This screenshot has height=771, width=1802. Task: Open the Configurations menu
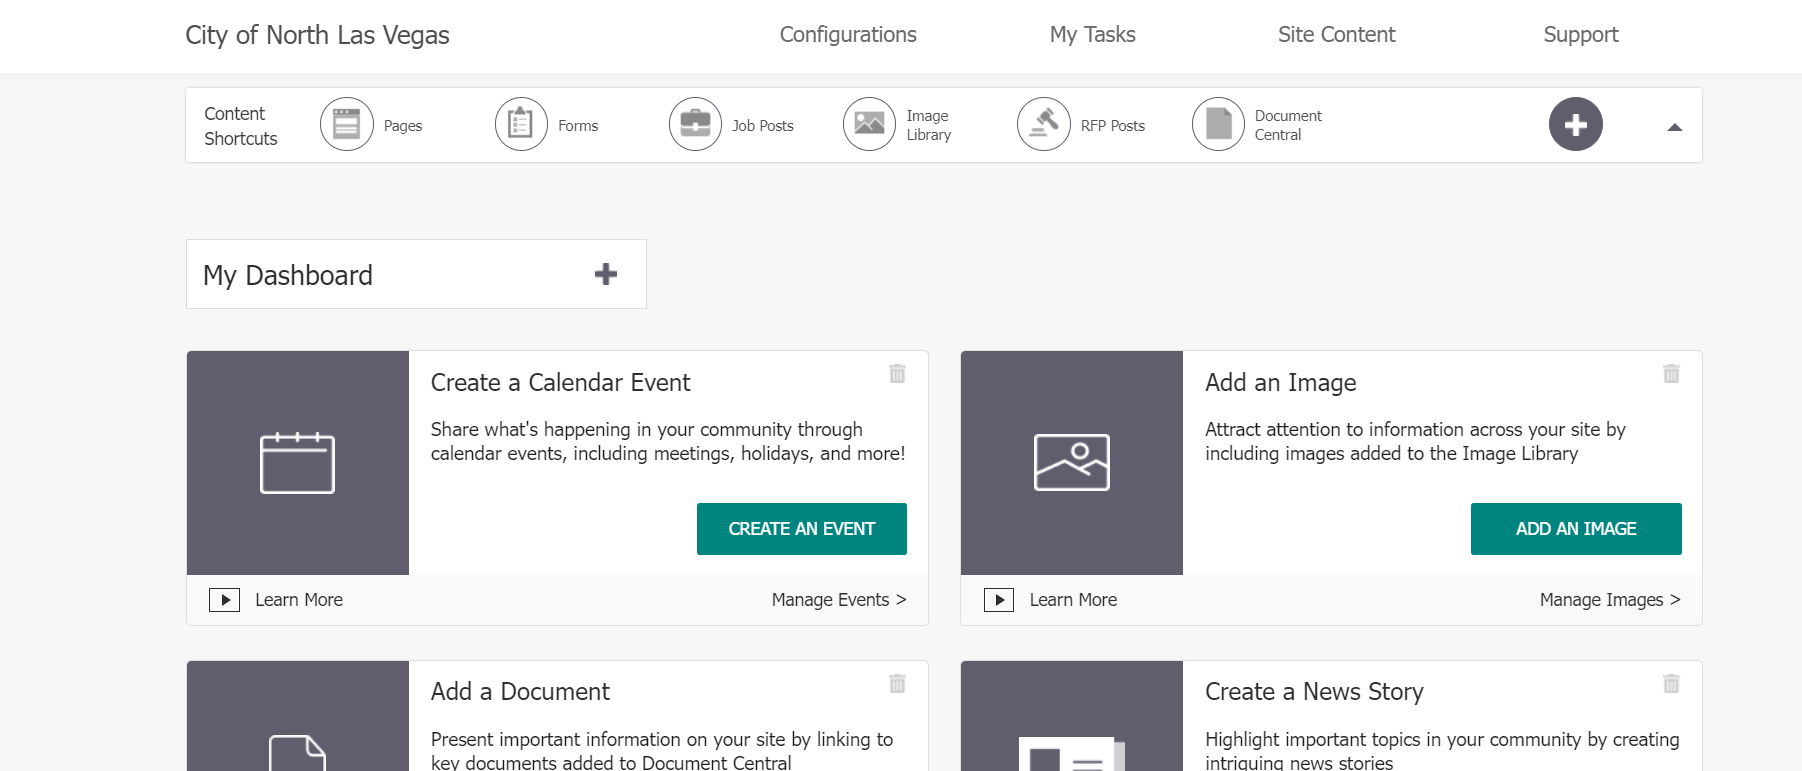click(x=848, y=35)
